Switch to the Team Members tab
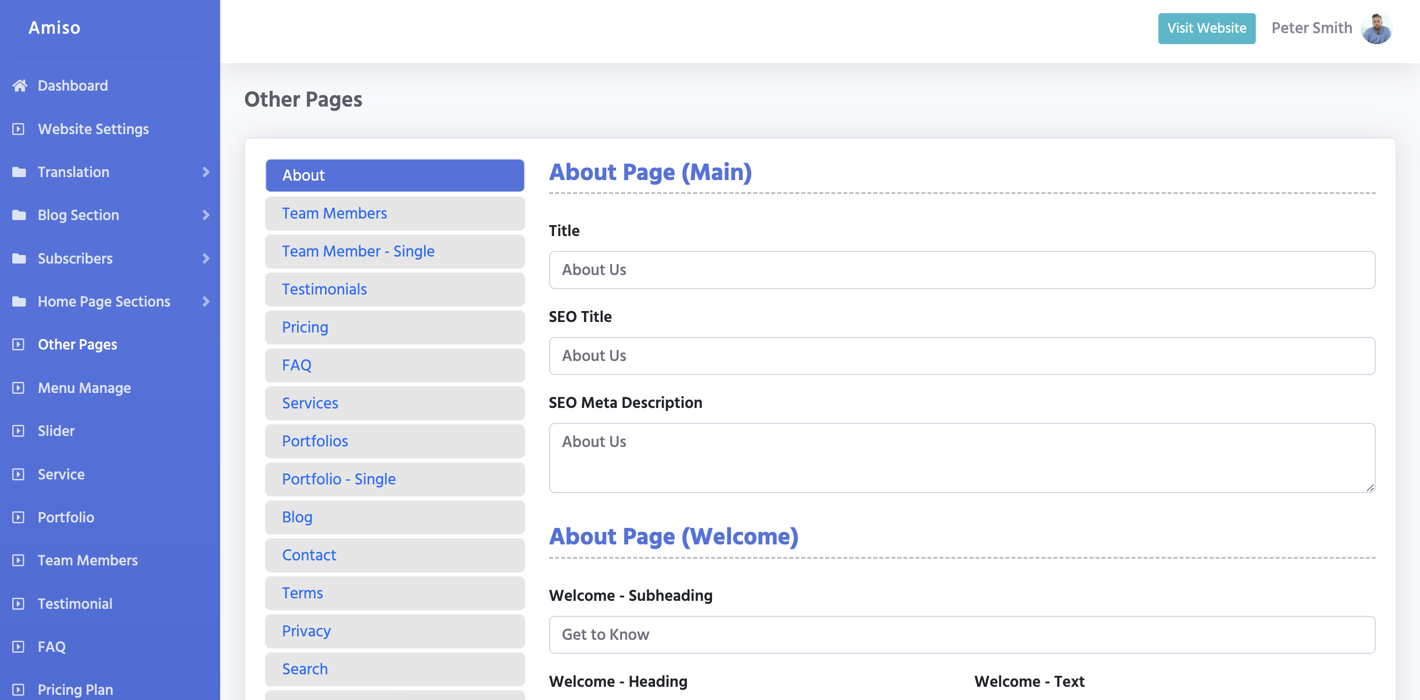Viewport: 1420px width, 700px height. (394, 213)
